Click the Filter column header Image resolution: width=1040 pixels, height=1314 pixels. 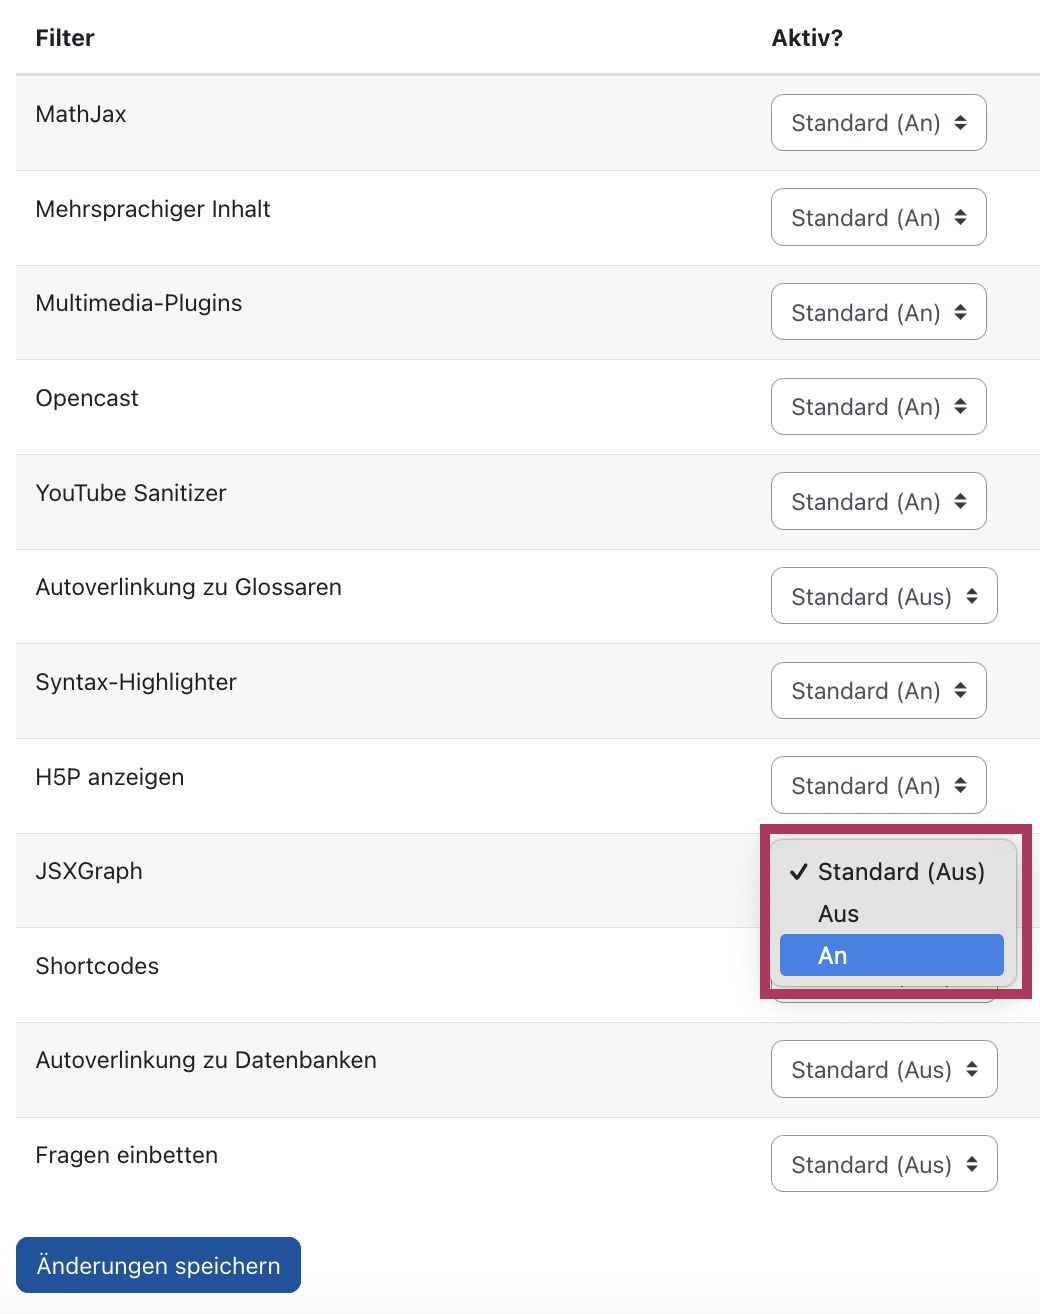[x=64, y=37]
